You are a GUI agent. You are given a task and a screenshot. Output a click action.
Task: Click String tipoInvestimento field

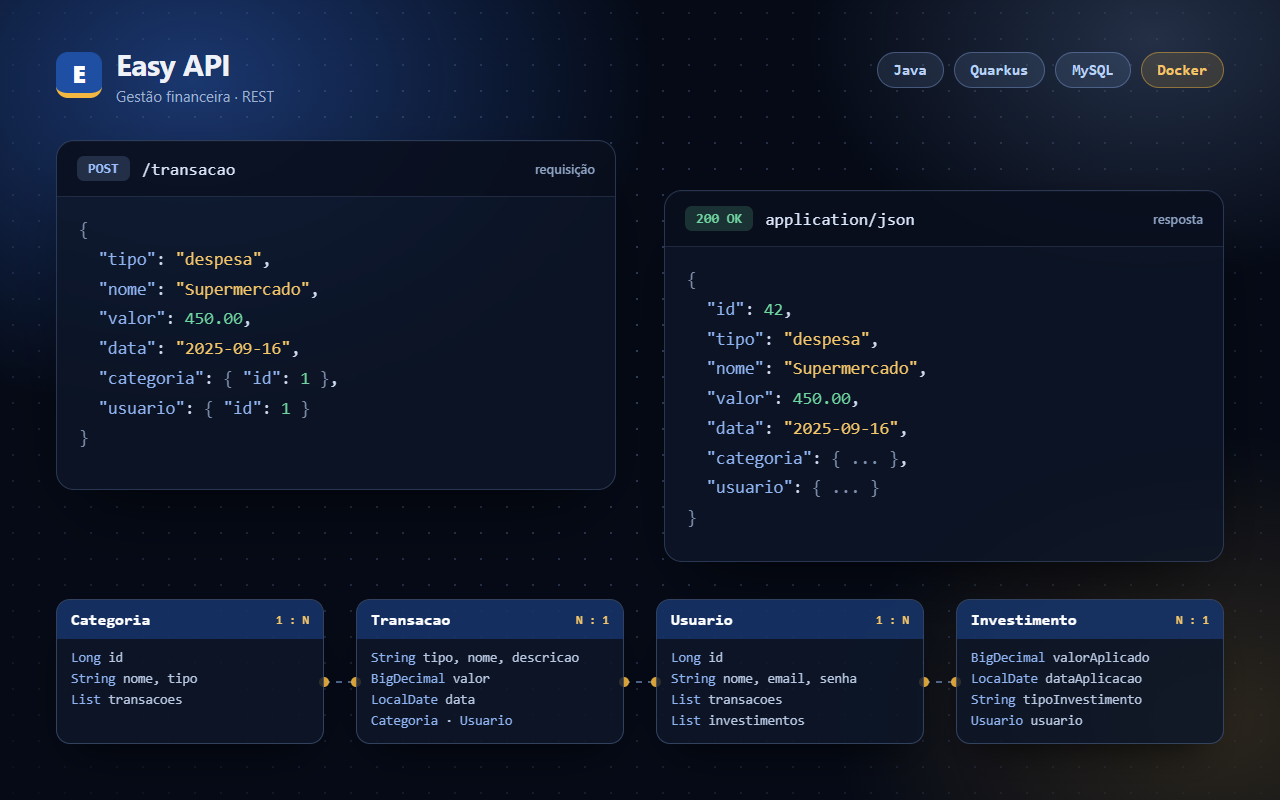(x=1056, y=700)
